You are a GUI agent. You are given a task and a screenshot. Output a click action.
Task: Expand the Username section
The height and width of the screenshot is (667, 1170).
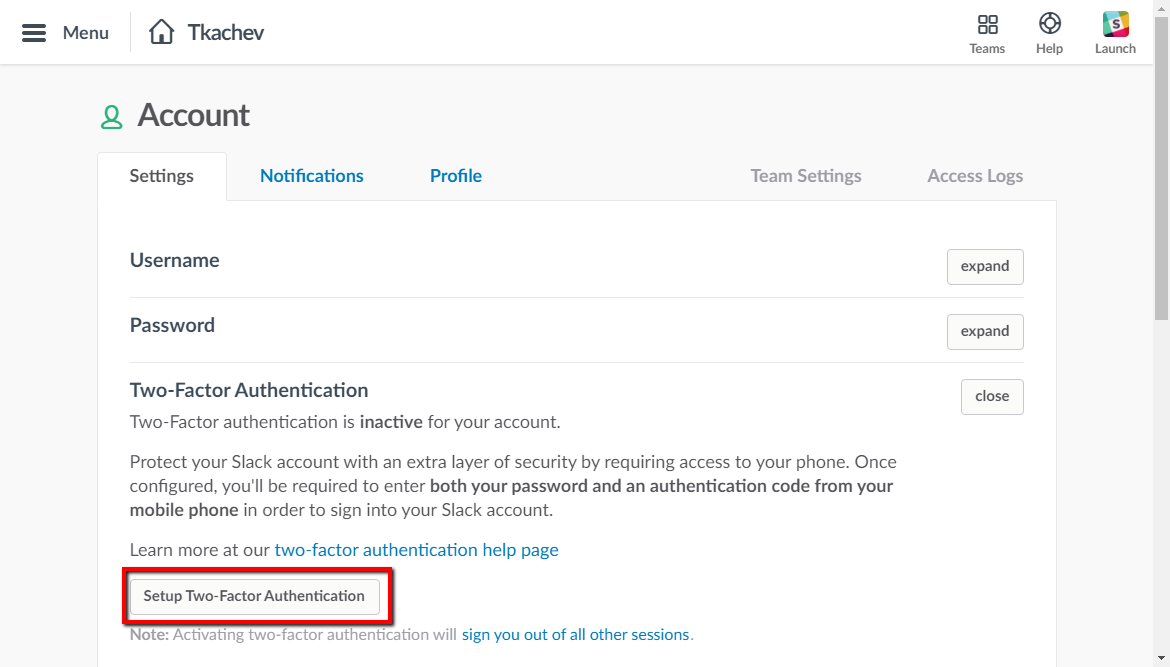tap(985, 267)
